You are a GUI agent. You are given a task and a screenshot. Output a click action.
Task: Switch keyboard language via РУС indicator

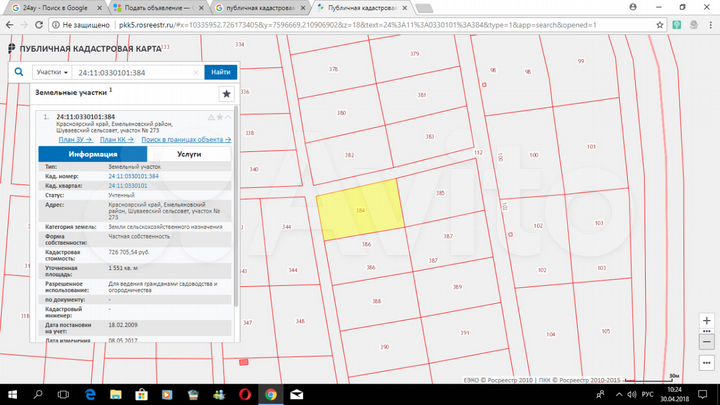645,395
